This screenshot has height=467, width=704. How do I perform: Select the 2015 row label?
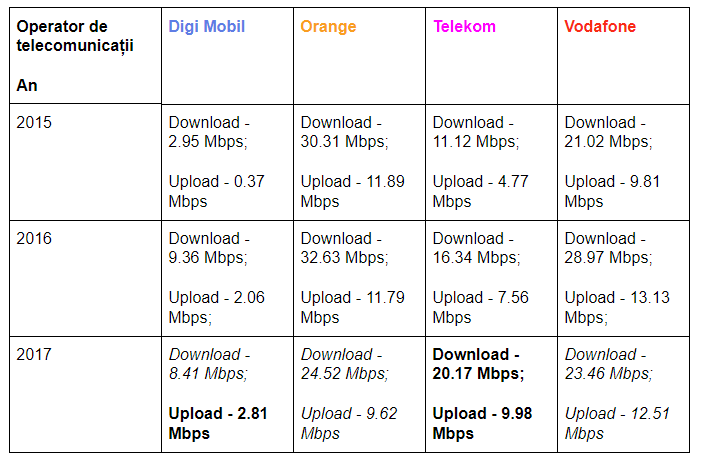click(34, 123)
